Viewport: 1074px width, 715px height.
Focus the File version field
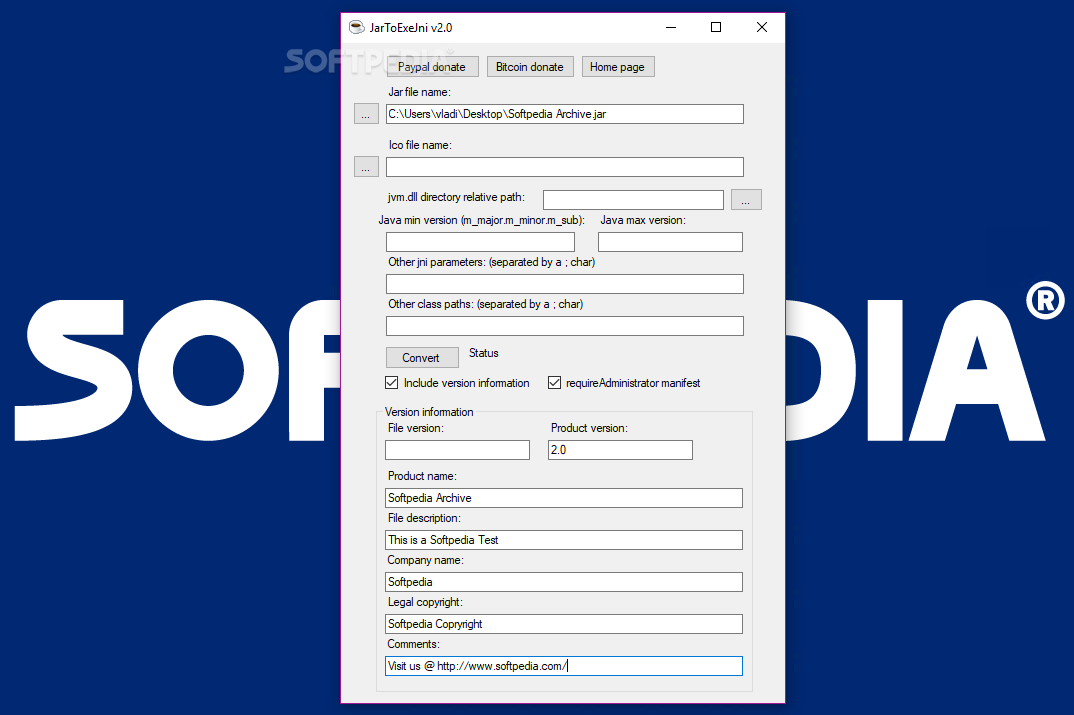click(x=458, y=450)
